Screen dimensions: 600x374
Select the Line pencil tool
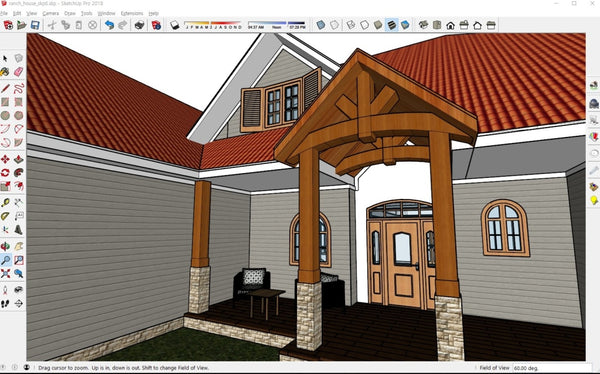pyautogui.click(x=5, y=88)
